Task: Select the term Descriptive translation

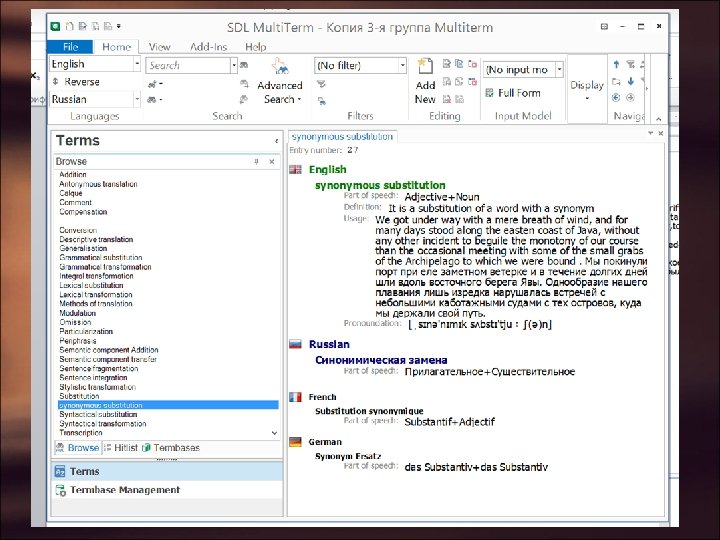Action: (96, 239)
